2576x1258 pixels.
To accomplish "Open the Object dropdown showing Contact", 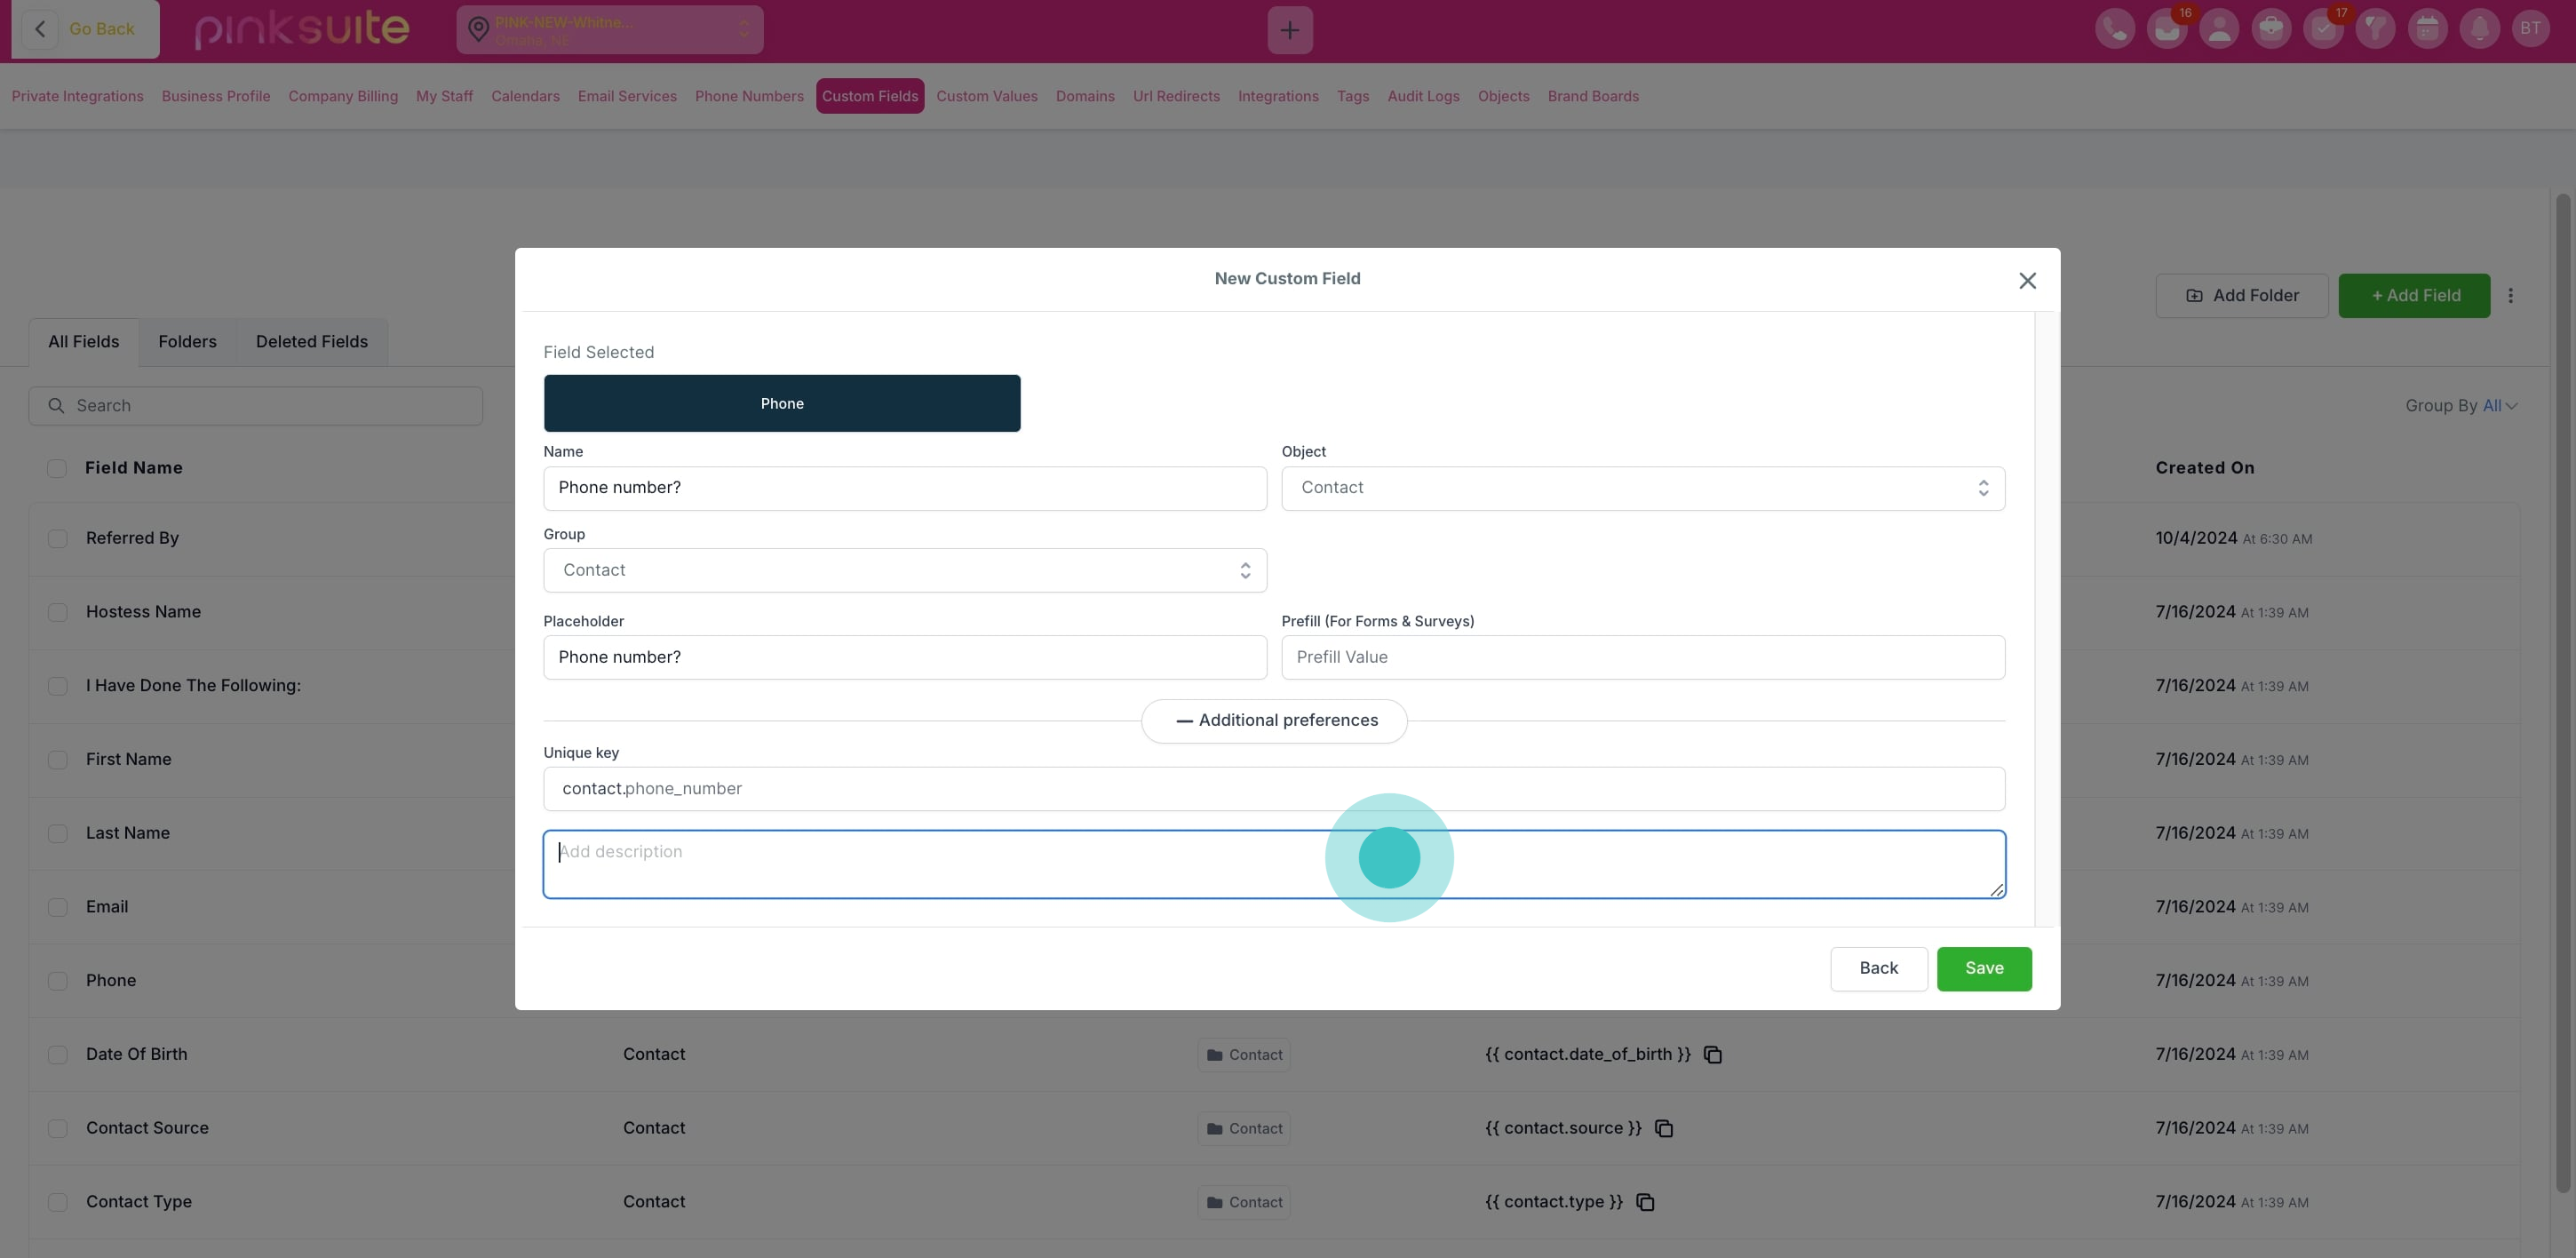I will coord(1642,488).
